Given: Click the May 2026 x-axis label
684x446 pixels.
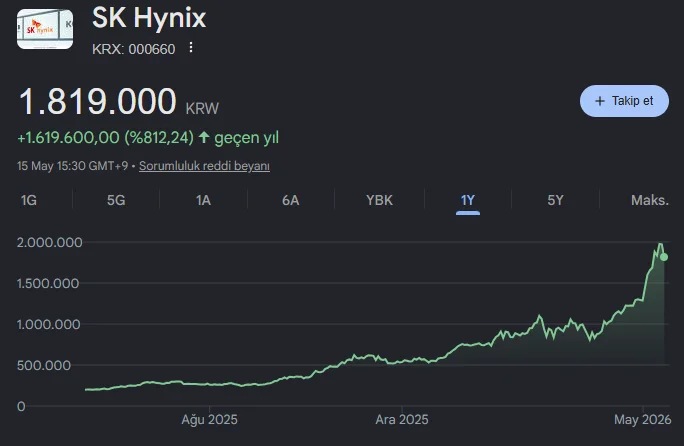Looking at the screenshot, I should coord(643,419).
